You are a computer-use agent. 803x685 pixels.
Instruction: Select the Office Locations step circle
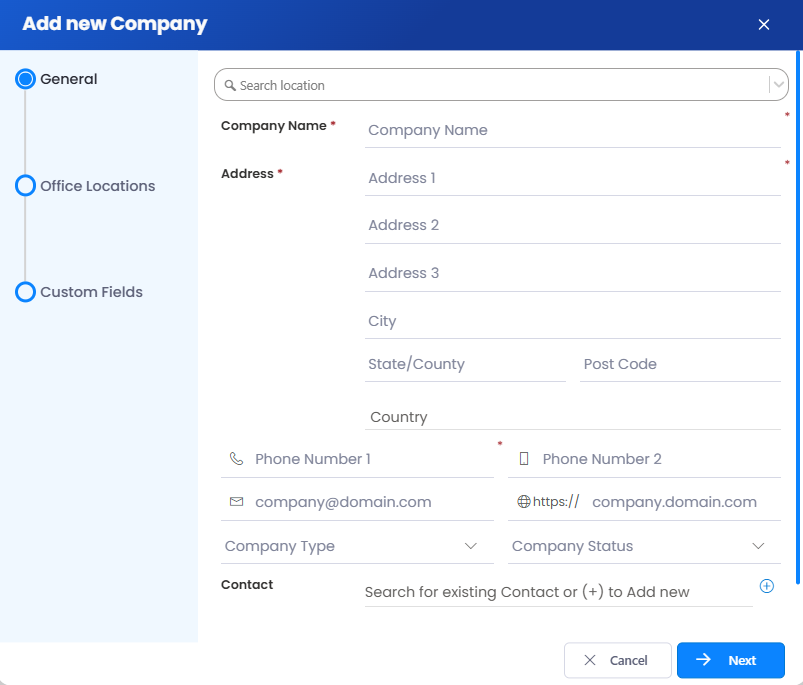coord(26,186)
